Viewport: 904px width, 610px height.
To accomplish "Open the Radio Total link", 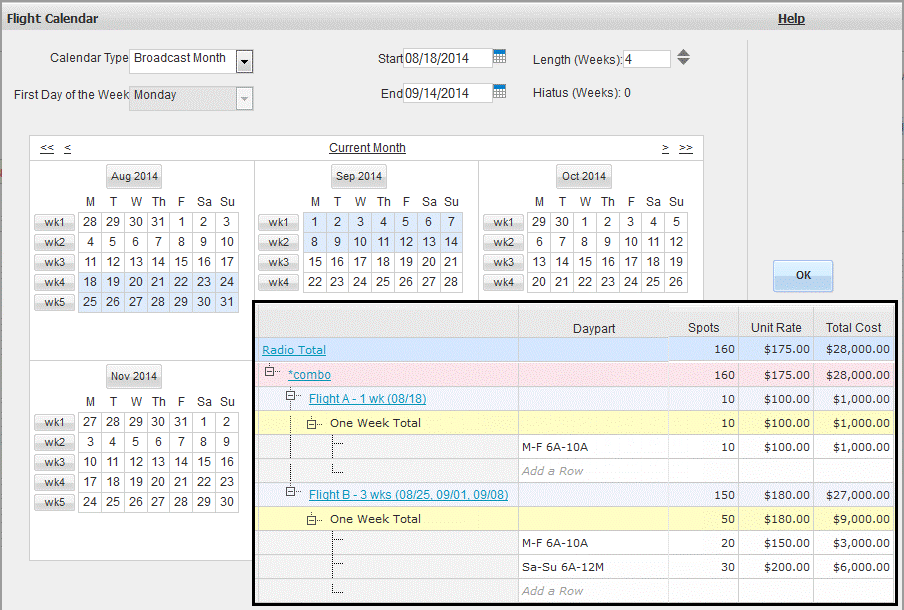I will click(294, 350).
